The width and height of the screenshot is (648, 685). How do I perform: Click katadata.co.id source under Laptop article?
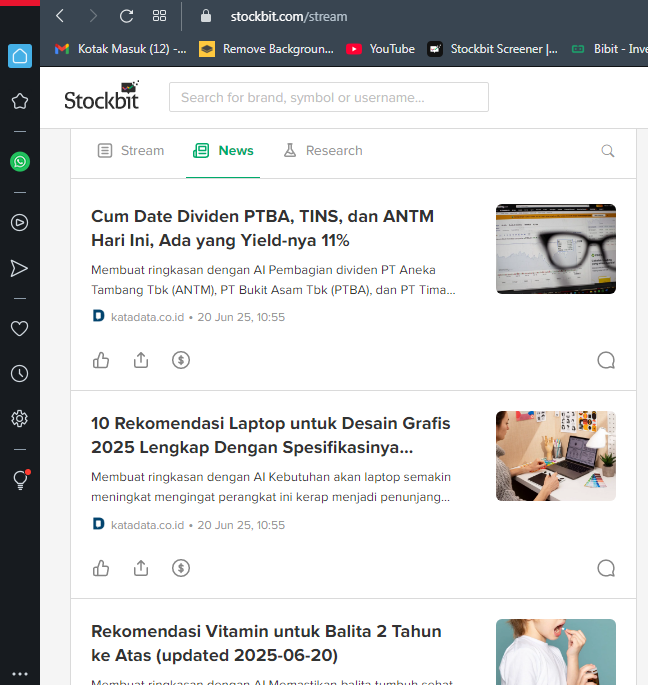147,525
